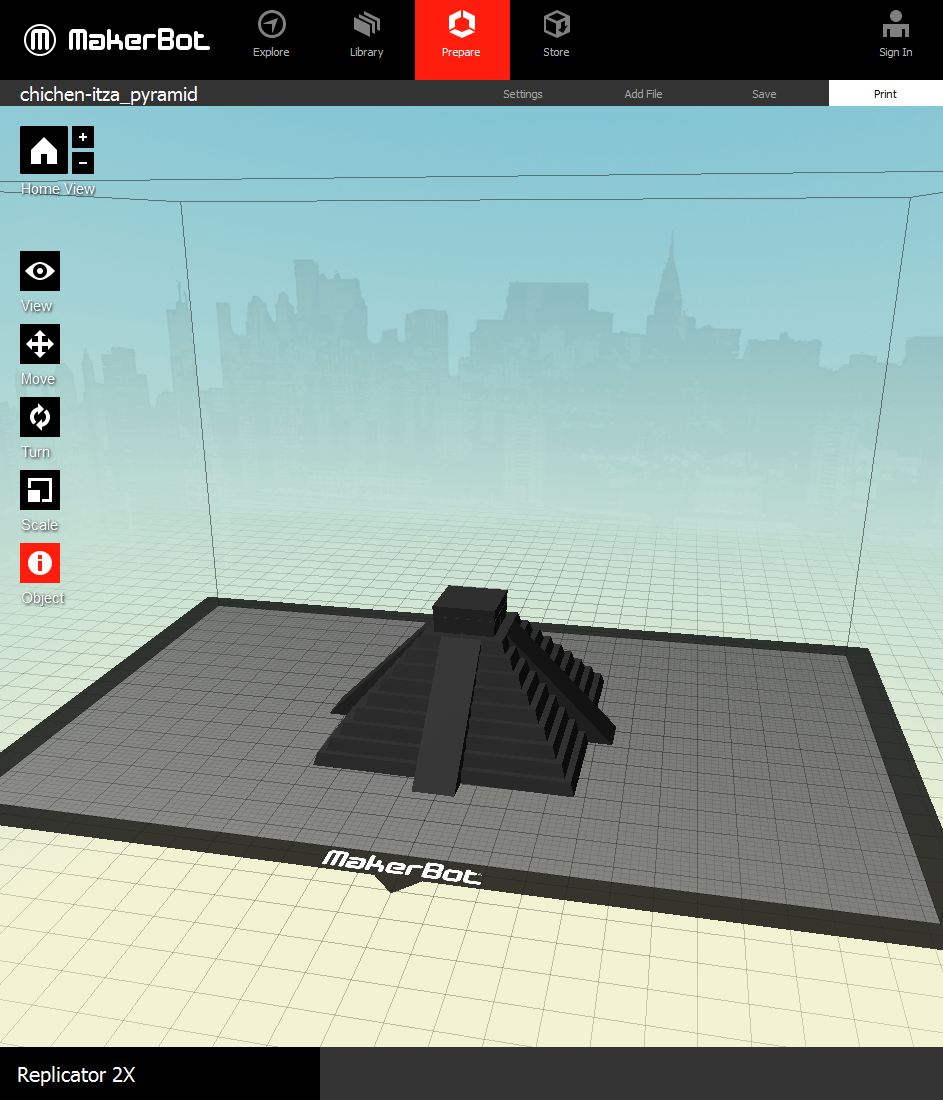This screenshot has height=1100, width=943.
Task: Activate the Move tool
Action: tap(40, 344)
